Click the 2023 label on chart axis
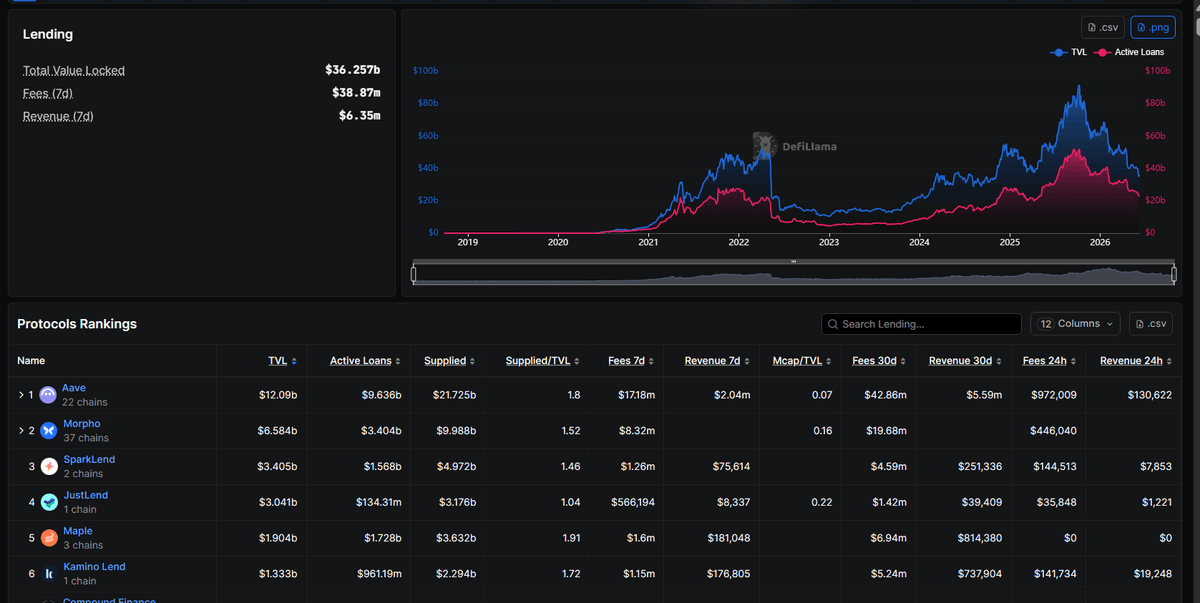1200x603 pixels. [829, 242]
